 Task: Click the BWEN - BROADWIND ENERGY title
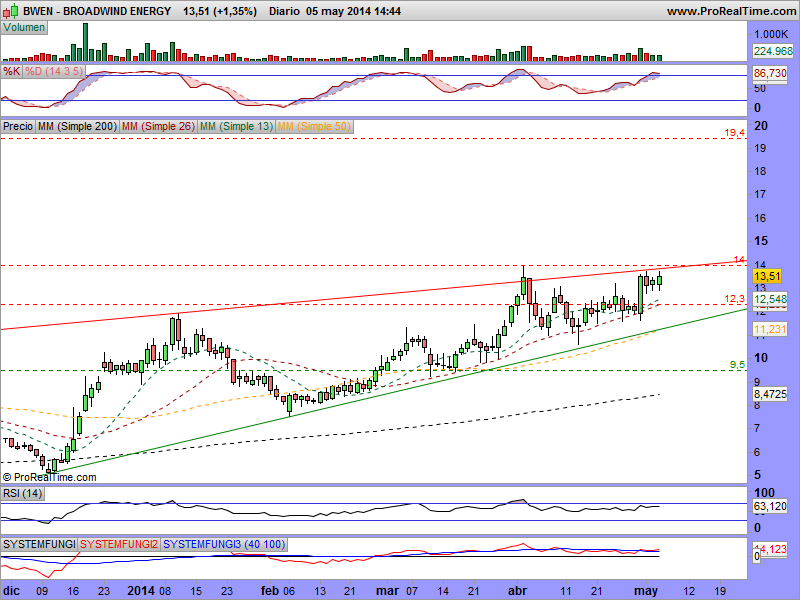click(x=97, y=11)
